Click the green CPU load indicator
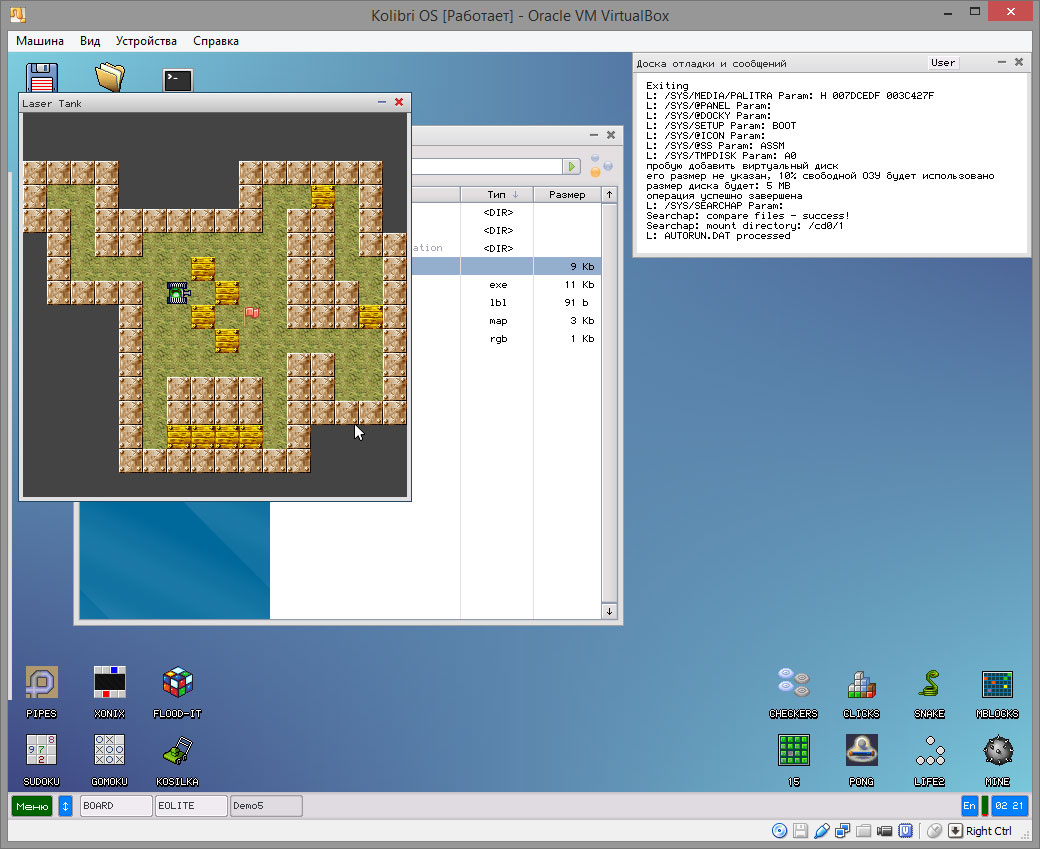 tap(985, 806)
